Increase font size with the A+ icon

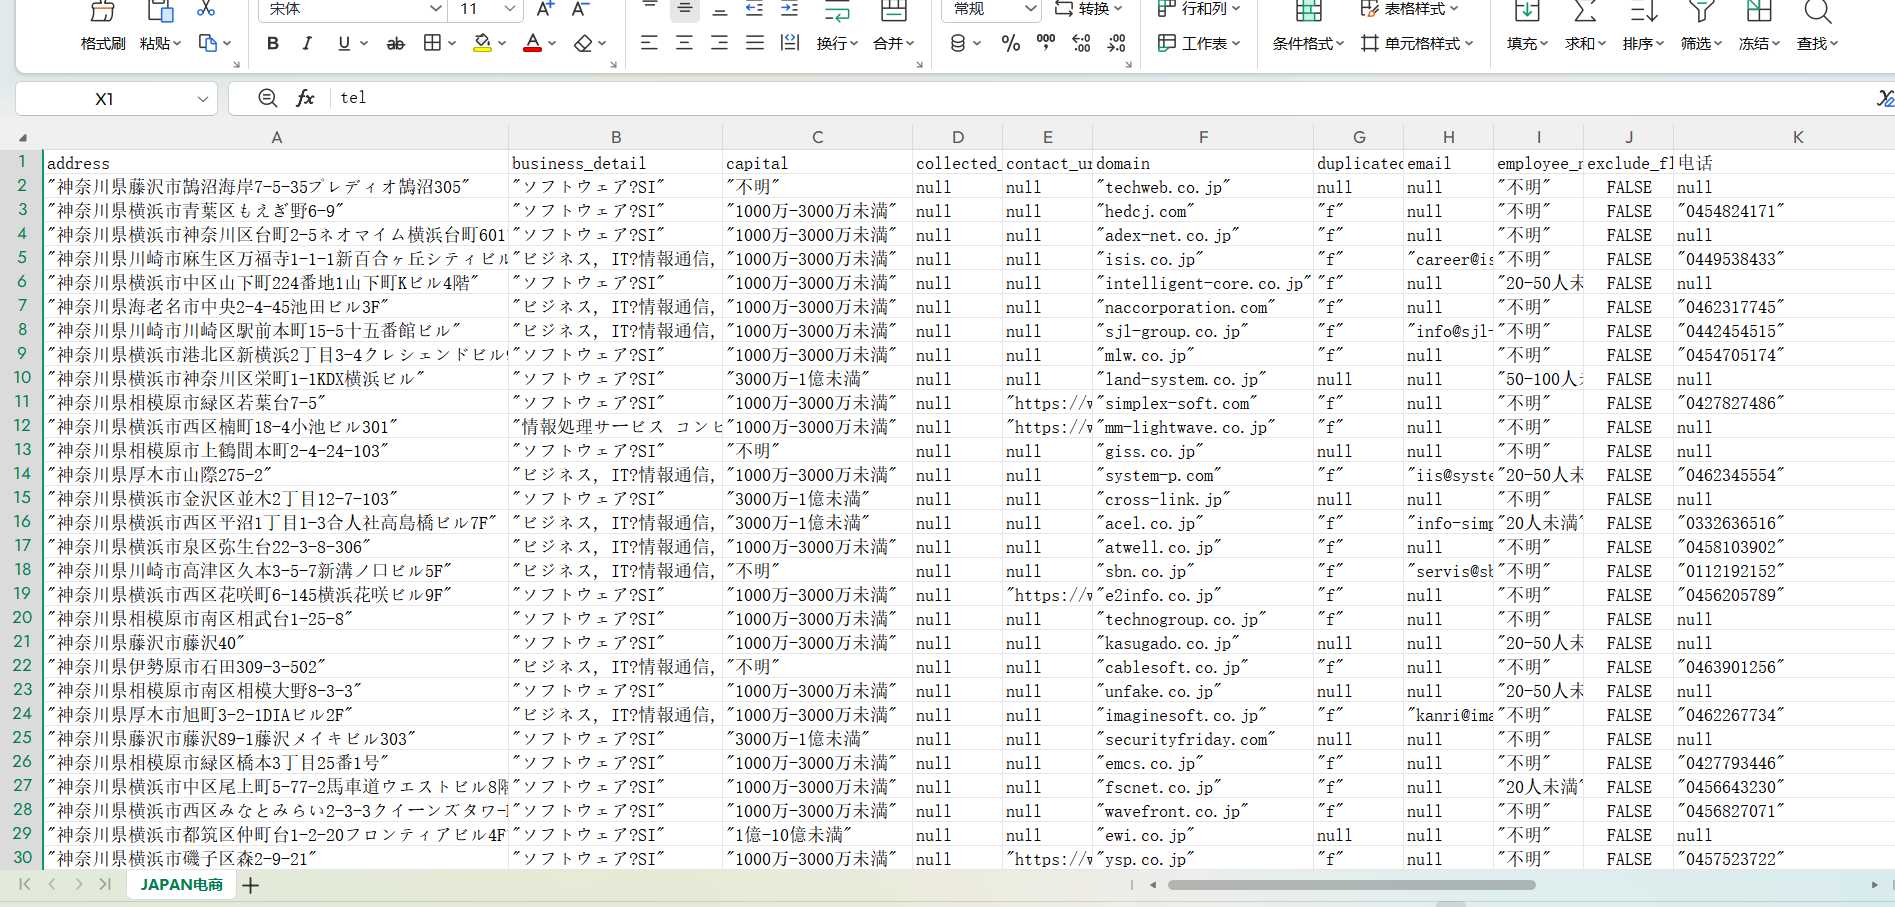point(545,9)
